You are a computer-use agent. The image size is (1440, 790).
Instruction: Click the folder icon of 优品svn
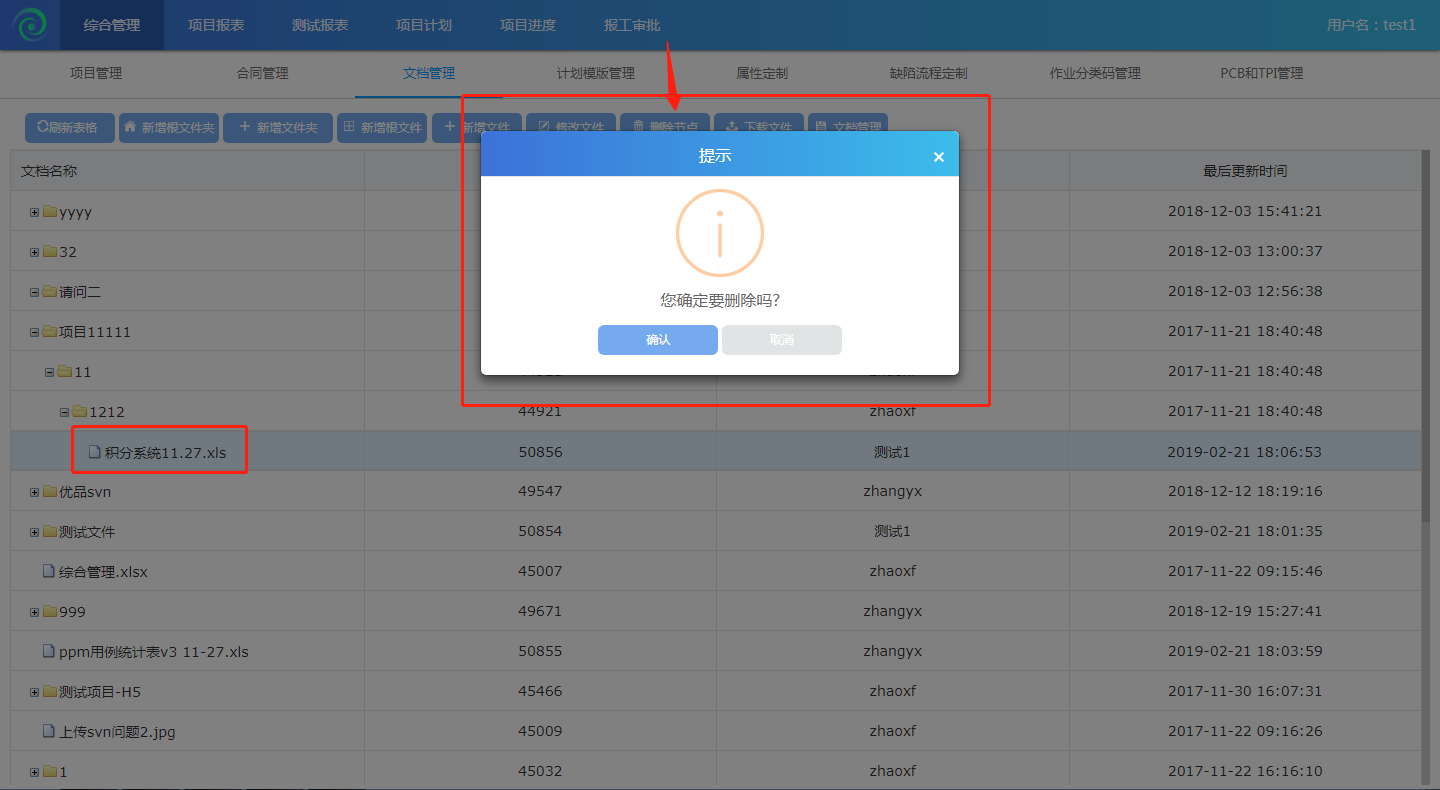(x=49, y=492)
